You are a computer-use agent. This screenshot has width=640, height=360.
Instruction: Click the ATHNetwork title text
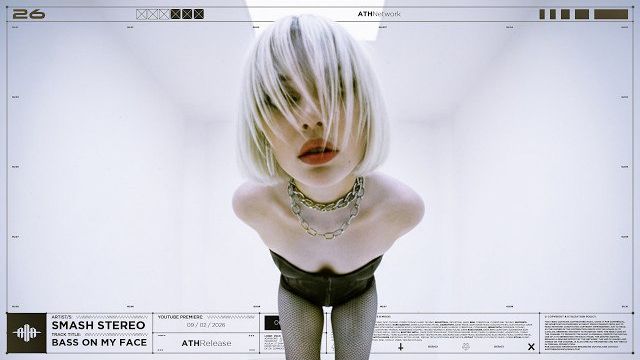pyautogui.click(x=379, y=14)
